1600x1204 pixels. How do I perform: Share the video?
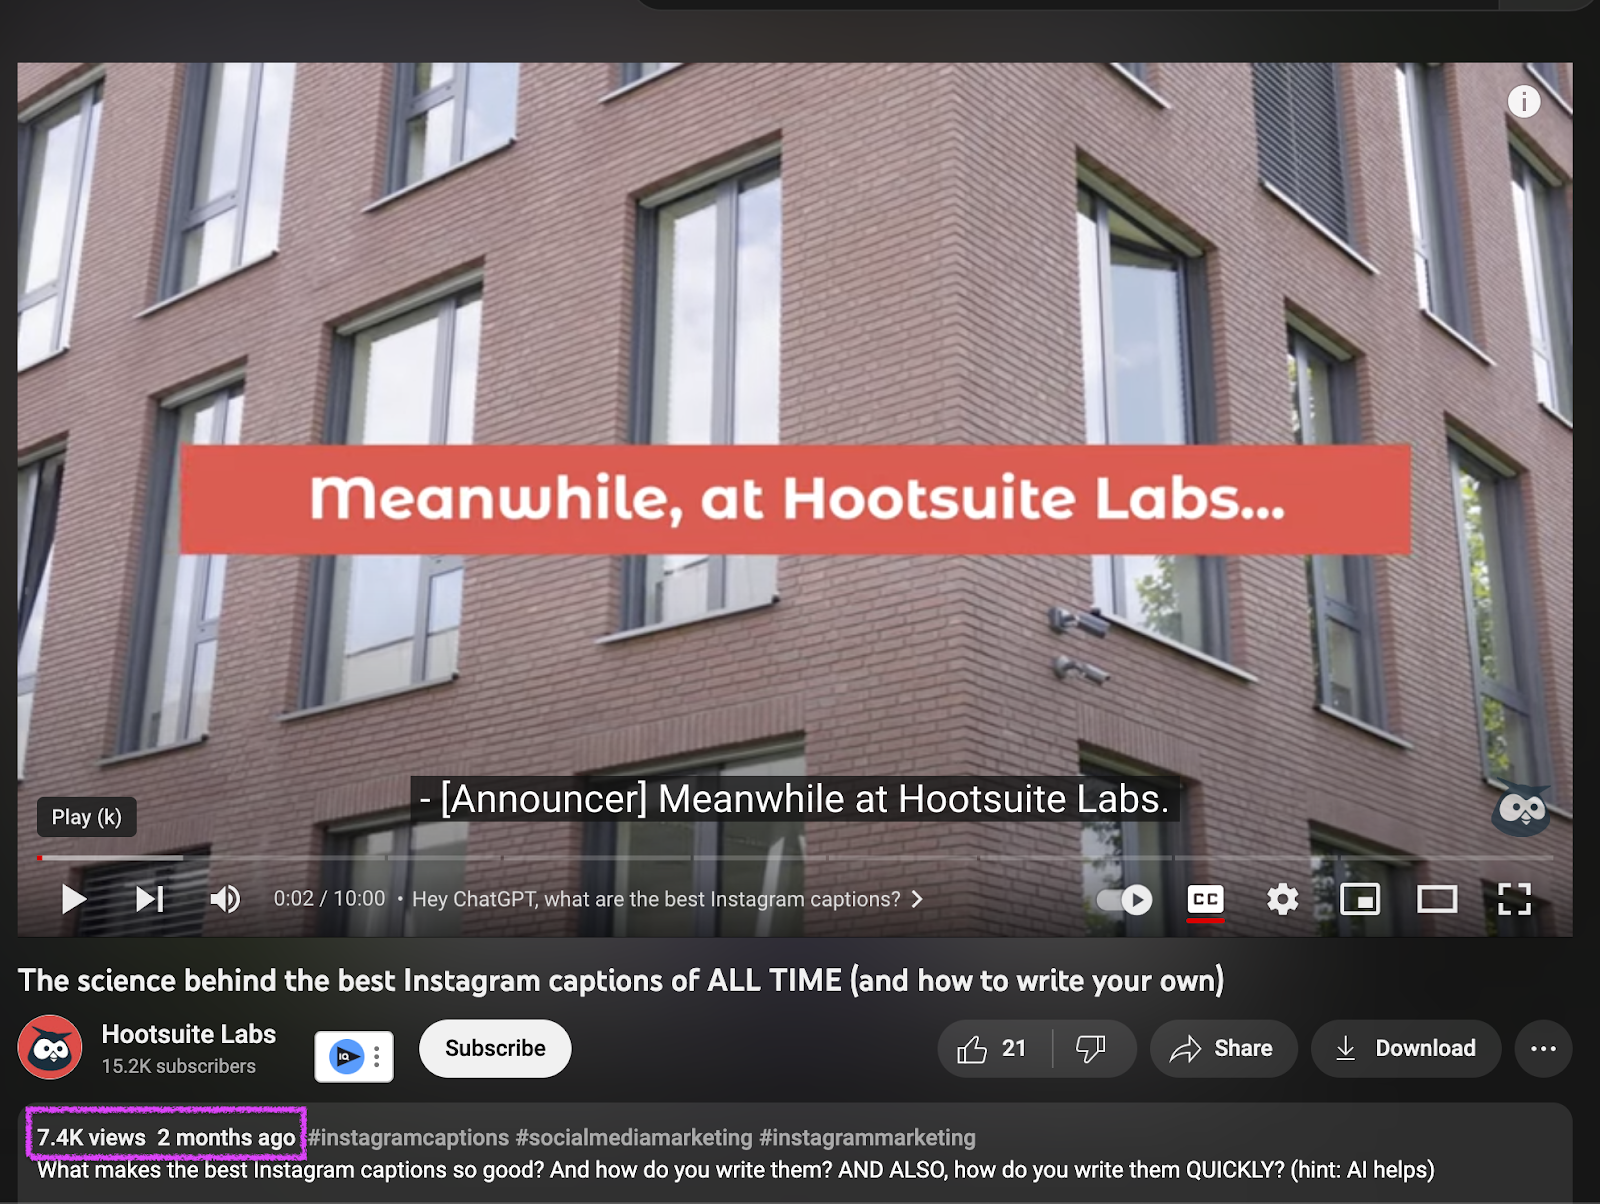pos(1223,1048)
